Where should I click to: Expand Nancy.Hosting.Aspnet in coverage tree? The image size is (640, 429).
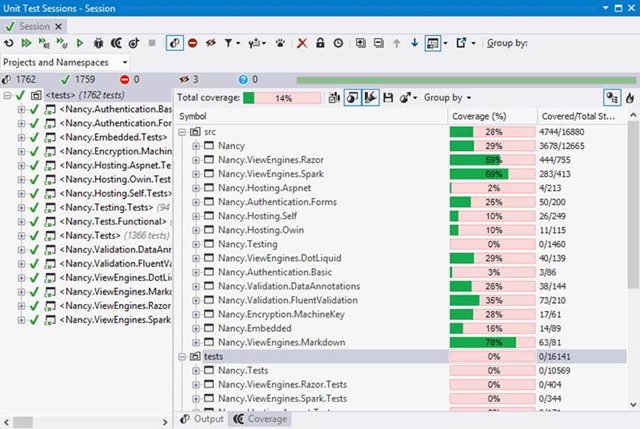(196, 188)
